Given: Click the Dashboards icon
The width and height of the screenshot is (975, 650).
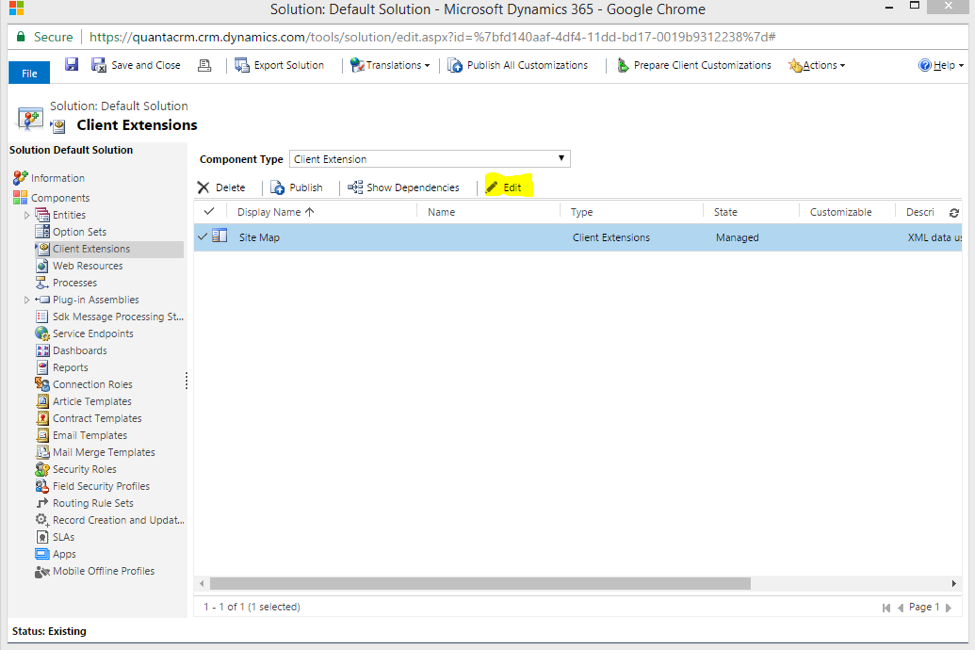Looking at the screenshot, I should 42,350.
